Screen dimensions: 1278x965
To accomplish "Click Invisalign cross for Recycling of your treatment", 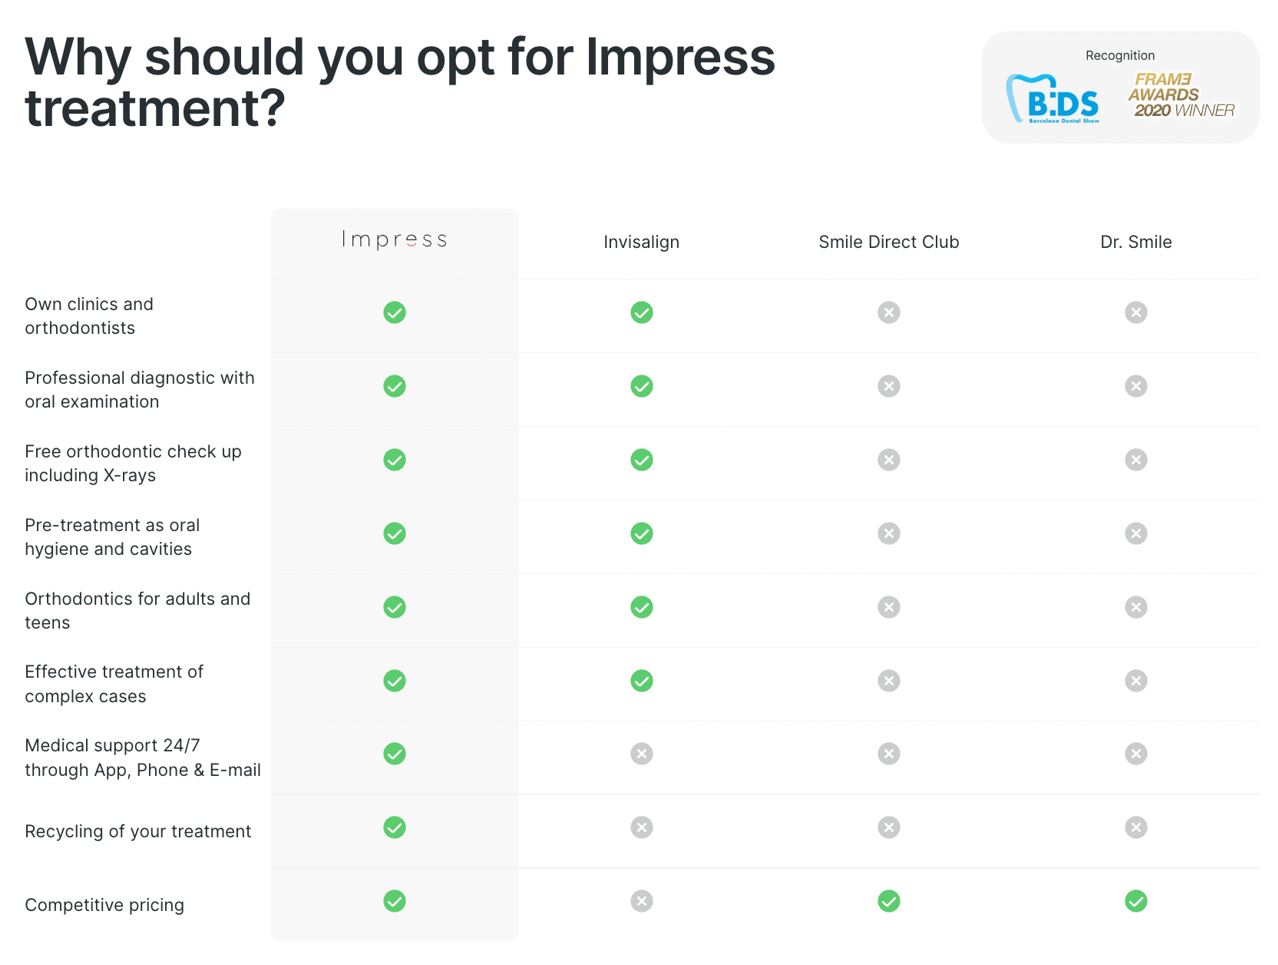I will tap(642, 827).
